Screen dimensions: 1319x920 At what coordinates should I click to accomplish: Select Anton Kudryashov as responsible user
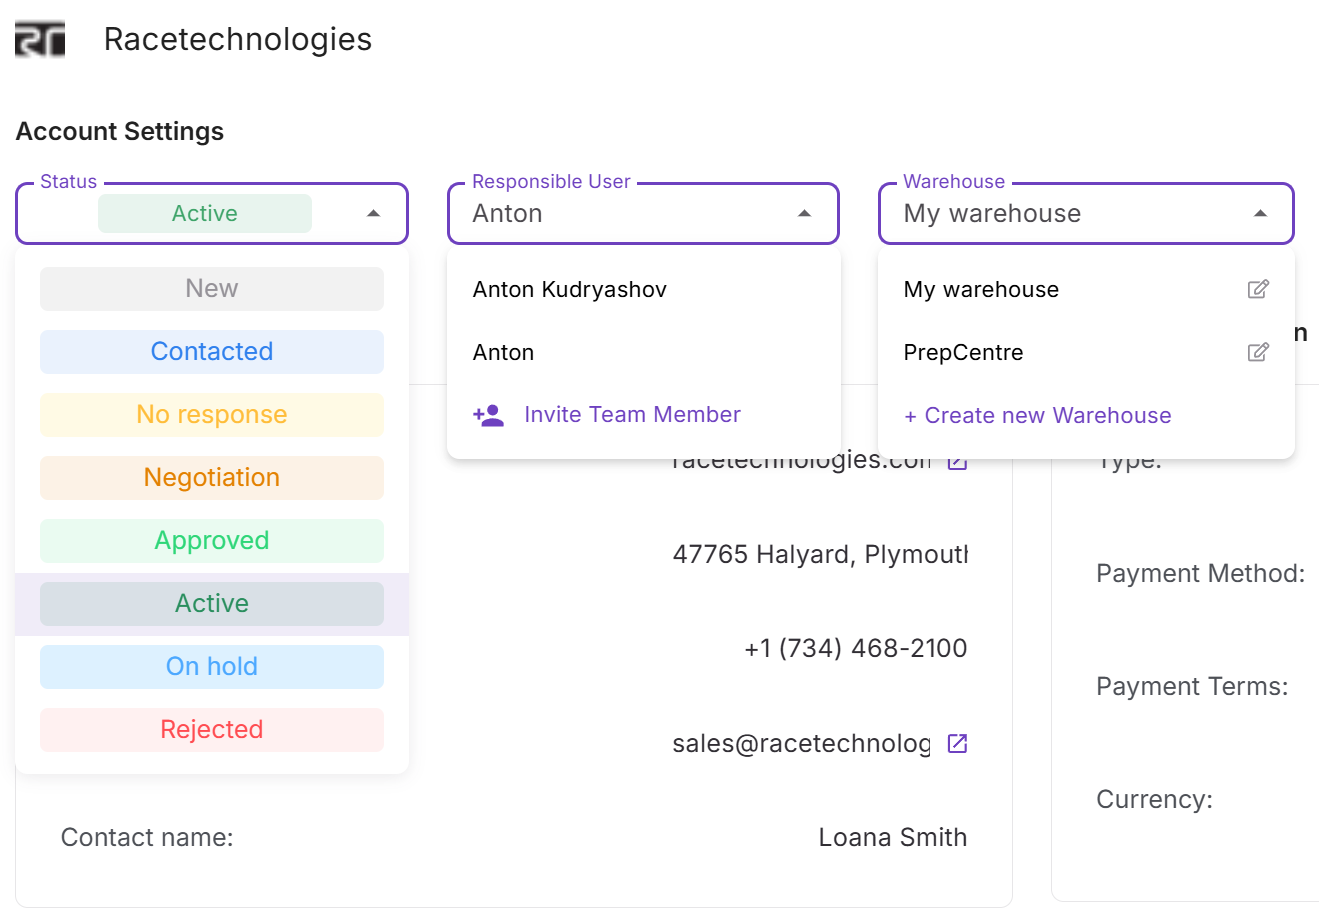click(x=570, y=289)
